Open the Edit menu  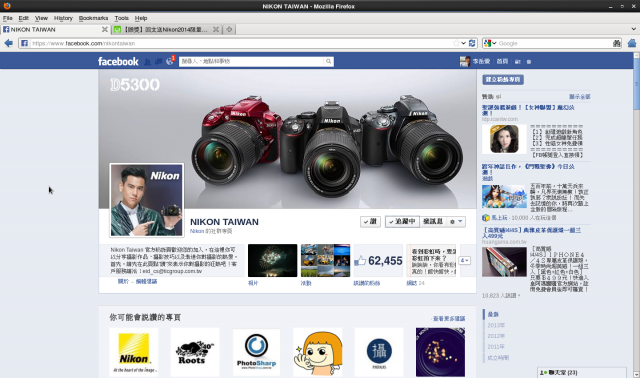(23, 18)
